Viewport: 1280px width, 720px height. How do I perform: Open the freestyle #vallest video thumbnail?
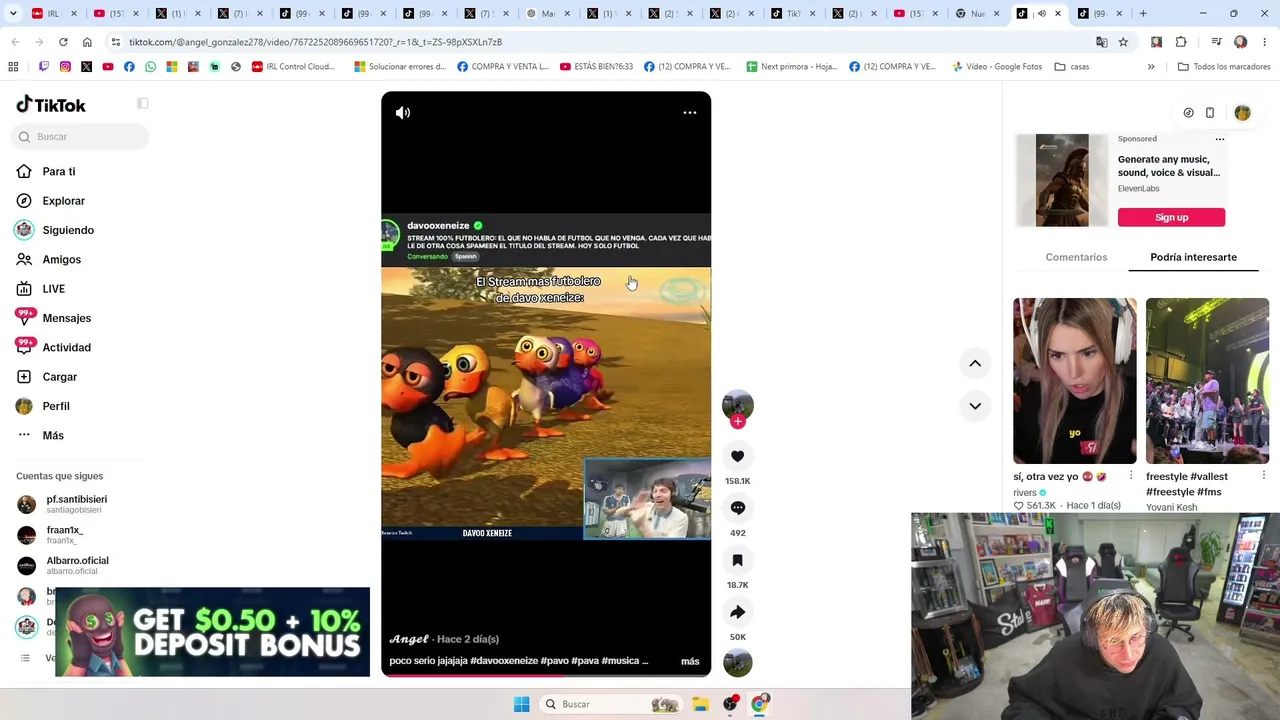[x=1207, y=381]
